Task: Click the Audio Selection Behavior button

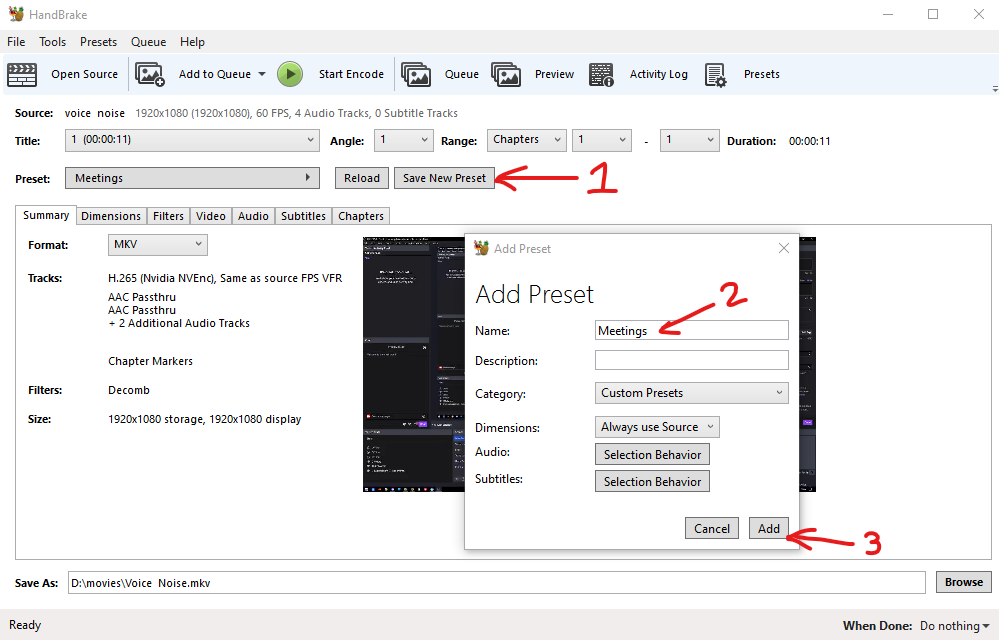Action: click(652, 455)
